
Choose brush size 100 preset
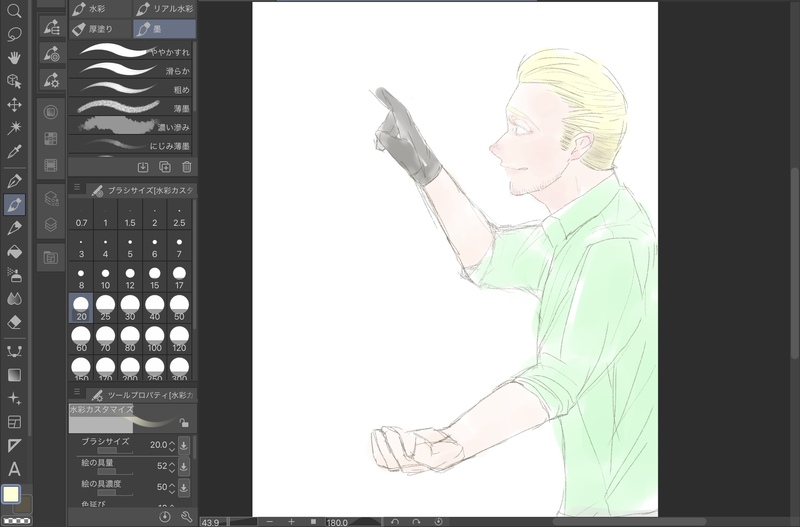click(155, 339)
